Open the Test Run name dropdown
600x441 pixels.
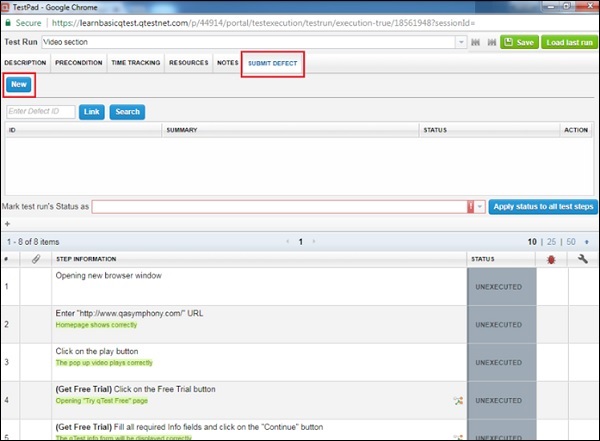click(461, 42)
